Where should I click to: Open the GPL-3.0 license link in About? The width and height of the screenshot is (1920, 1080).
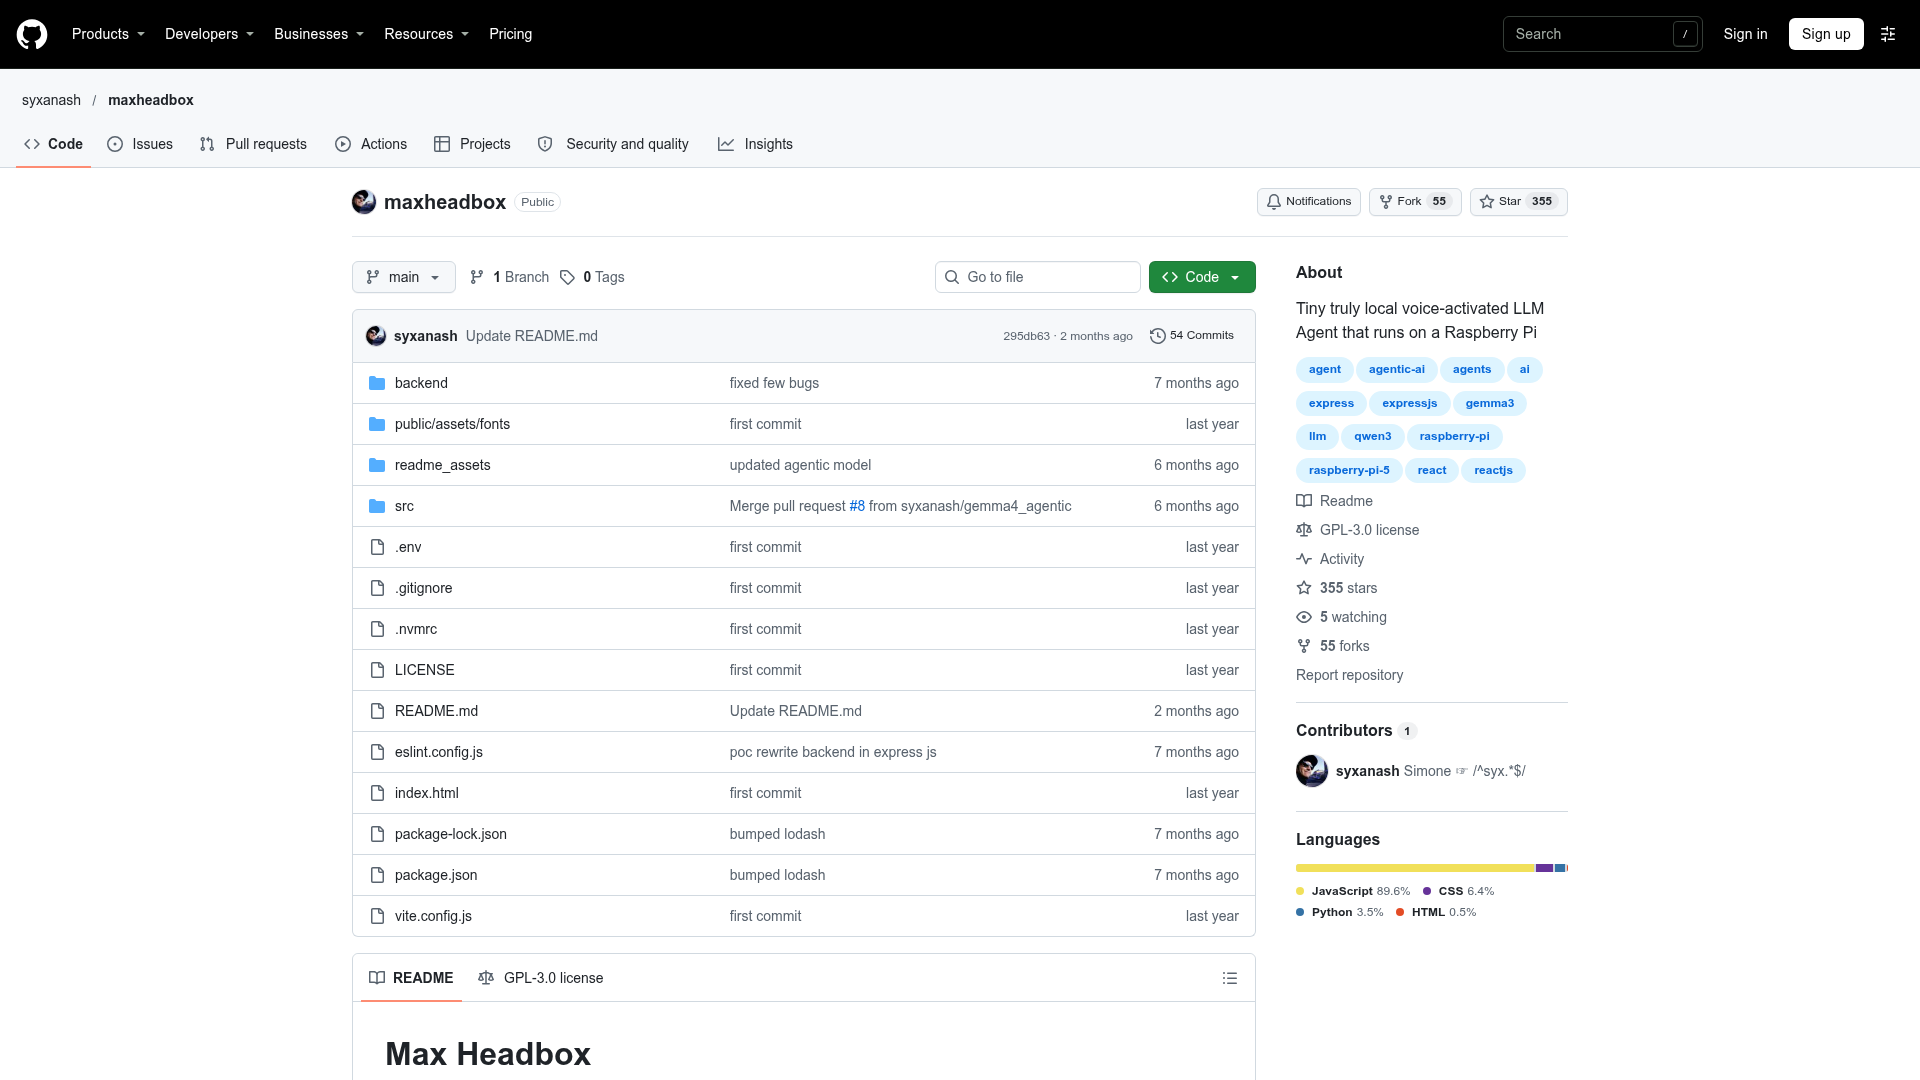coord(1358,530)
